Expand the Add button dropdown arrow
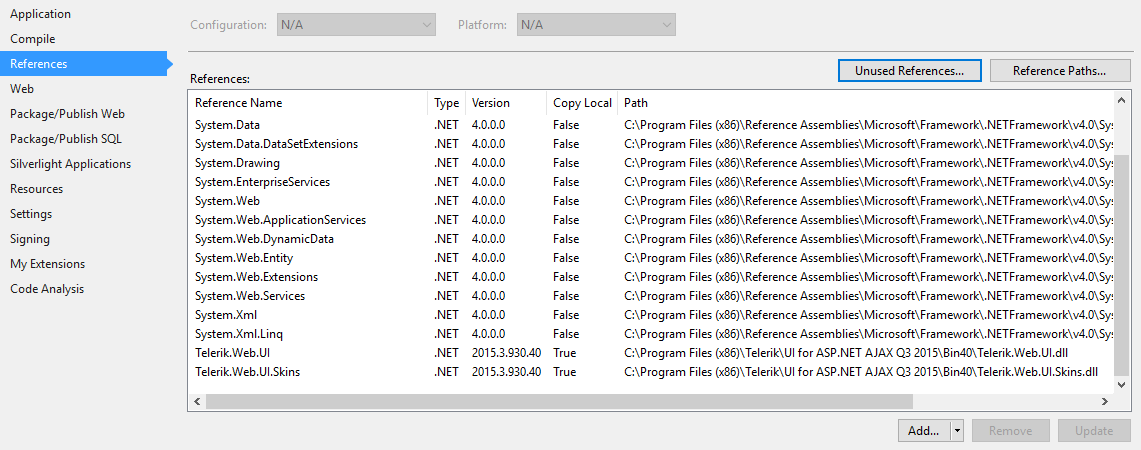Image resolution: width=1141 pixels, height=450 pixels. (957, 431)
